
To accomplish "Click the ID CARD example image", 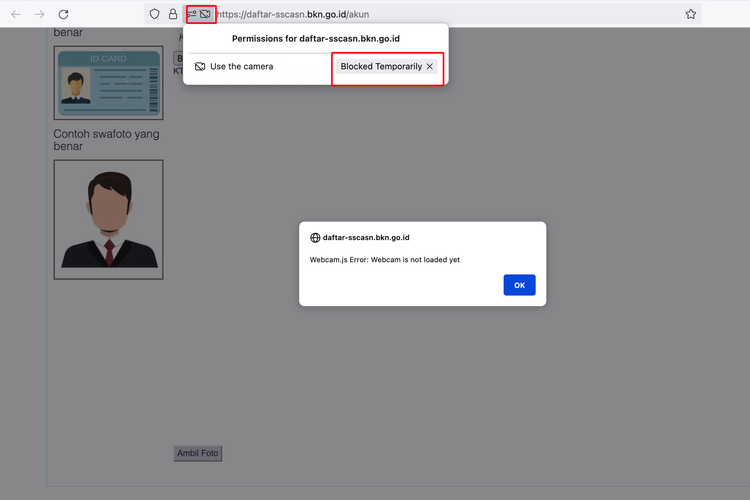I will pos(108,83).
